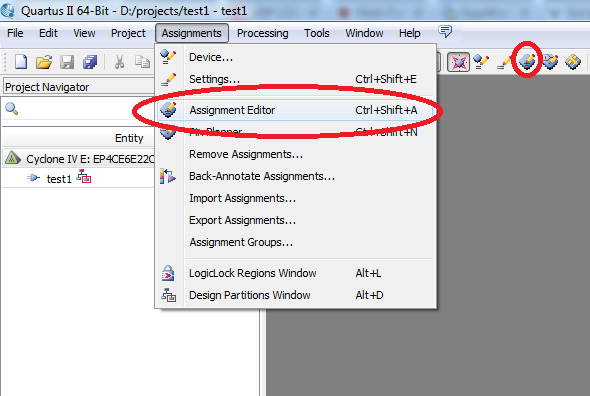The height and width of the screenshot is (396, 590).
Task: Open the Help menu
Action: pos(409,33)
